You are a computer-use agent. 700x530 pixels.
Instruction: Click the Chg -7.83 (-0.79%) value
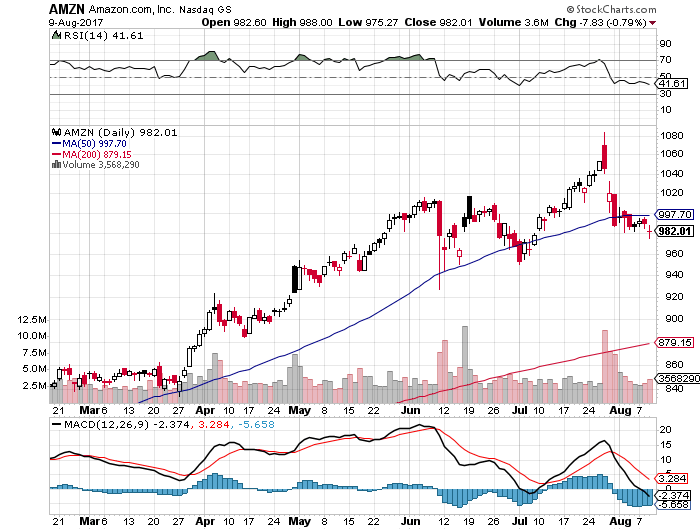(601, 22)
